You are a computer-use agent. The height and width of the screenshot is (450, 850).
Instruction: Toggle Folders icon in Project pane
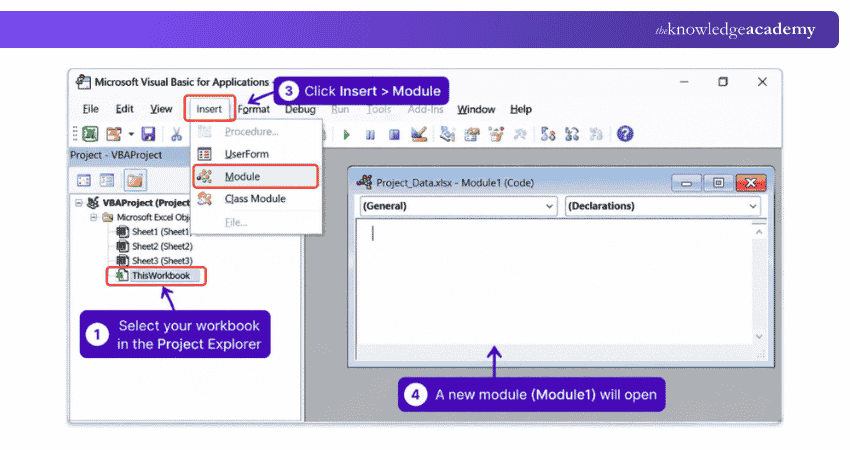[134, 180]
